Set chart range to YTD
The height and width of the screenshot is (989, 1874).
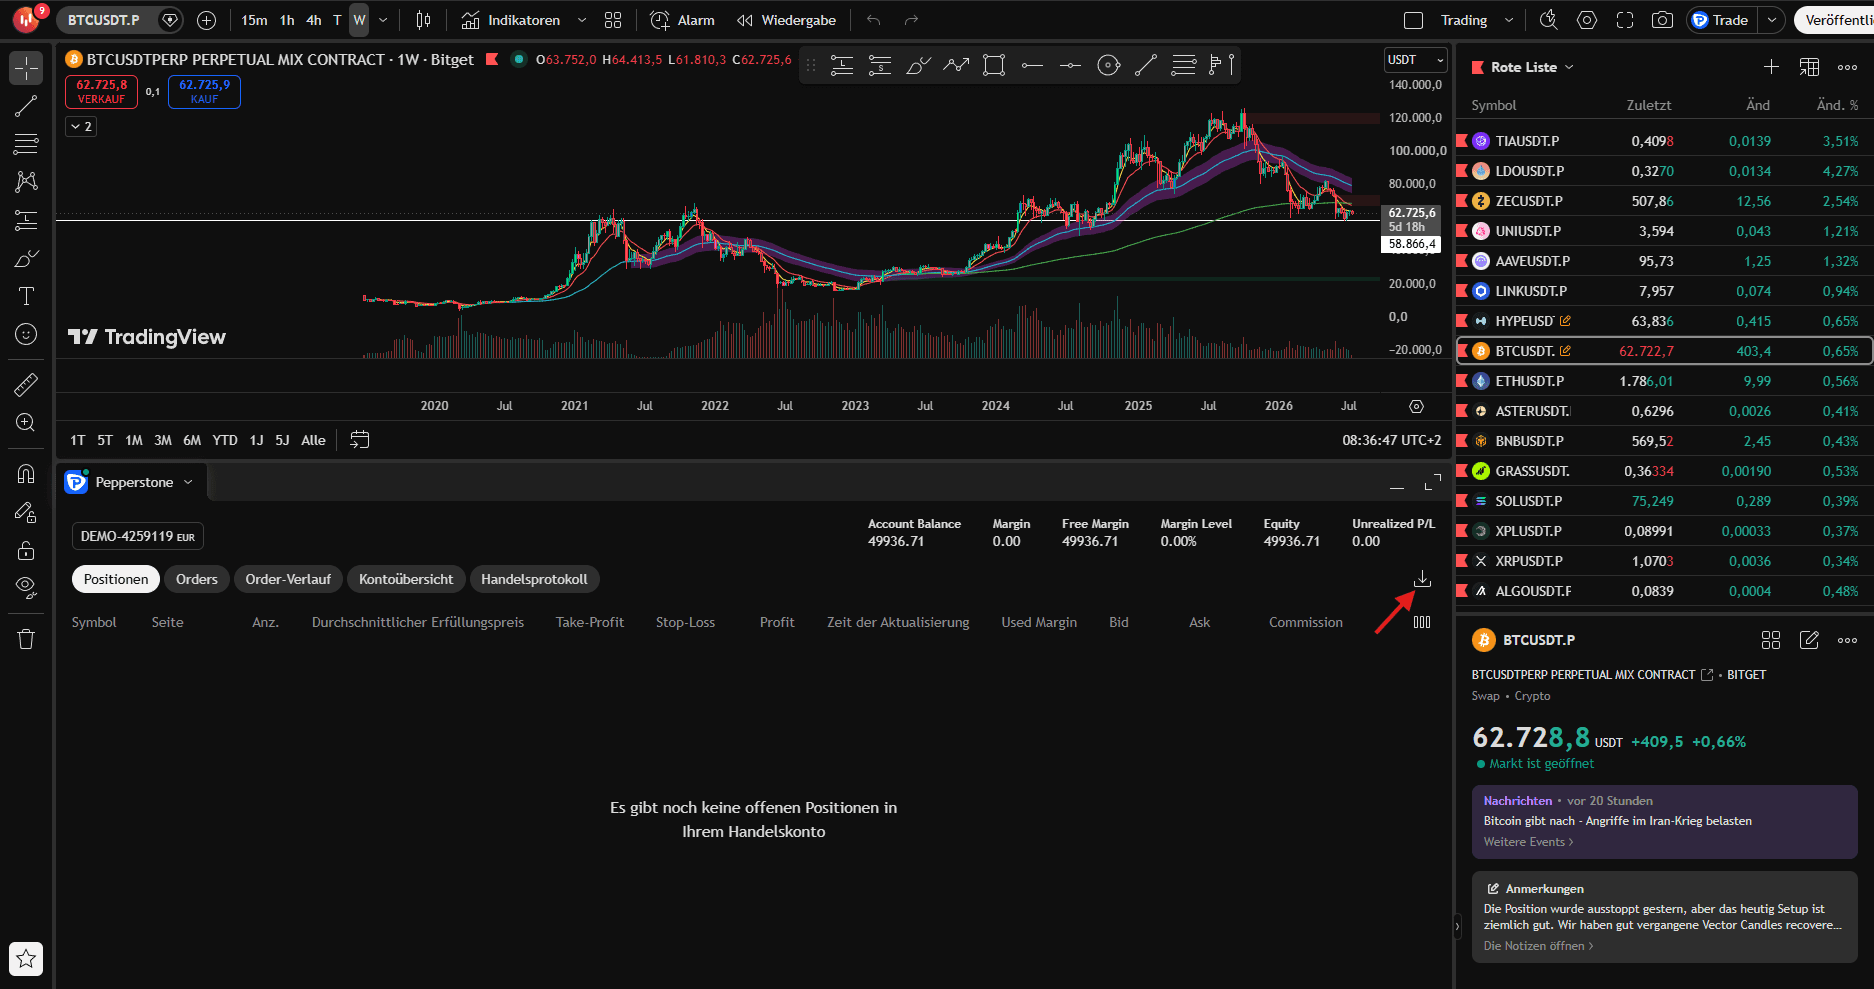(x=225, y=440)
